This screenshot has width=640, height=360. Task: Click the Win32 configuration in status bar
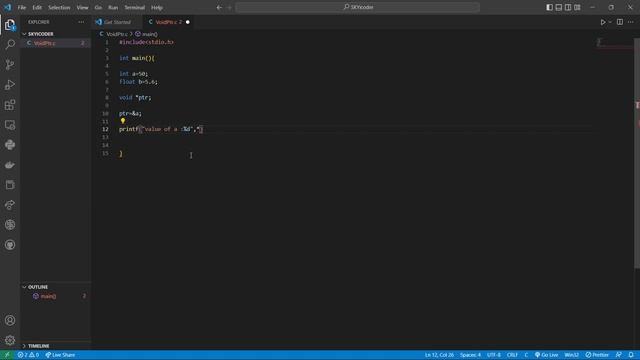click(571, 355)
